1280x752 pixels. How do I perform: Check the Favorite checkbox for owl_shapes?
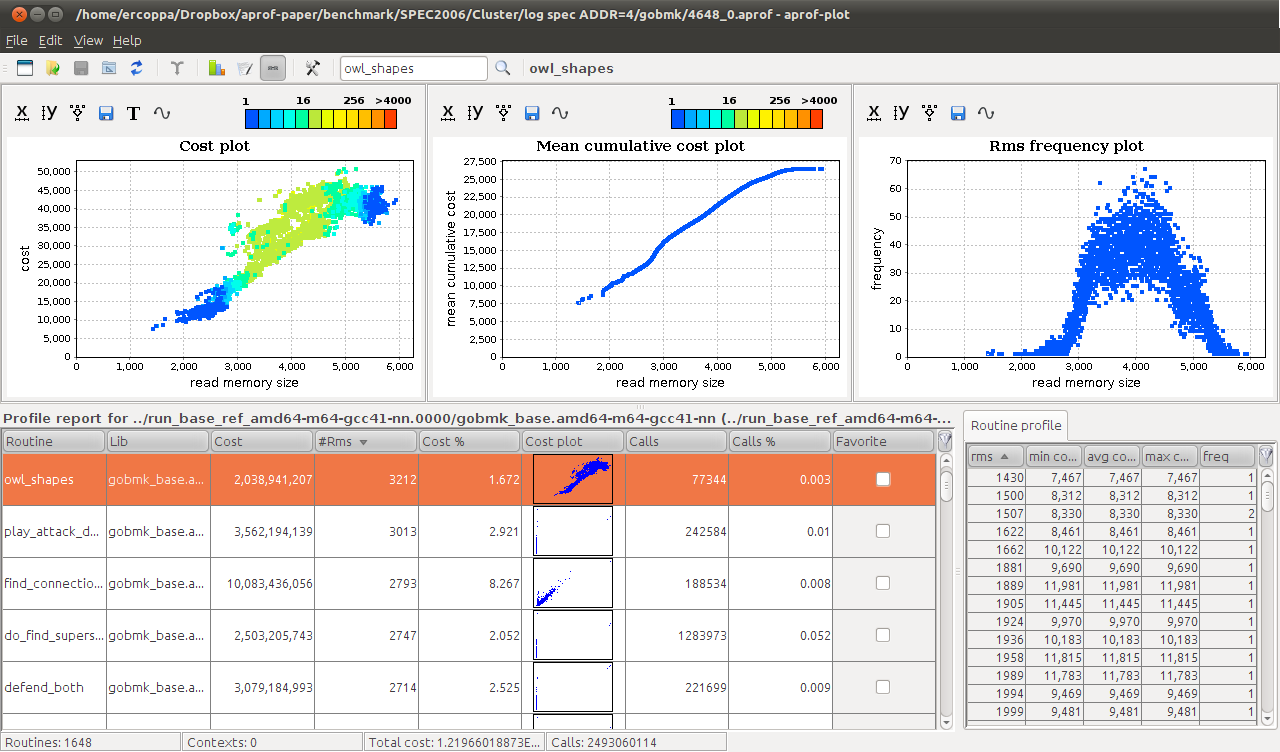(x=883, y=479)
